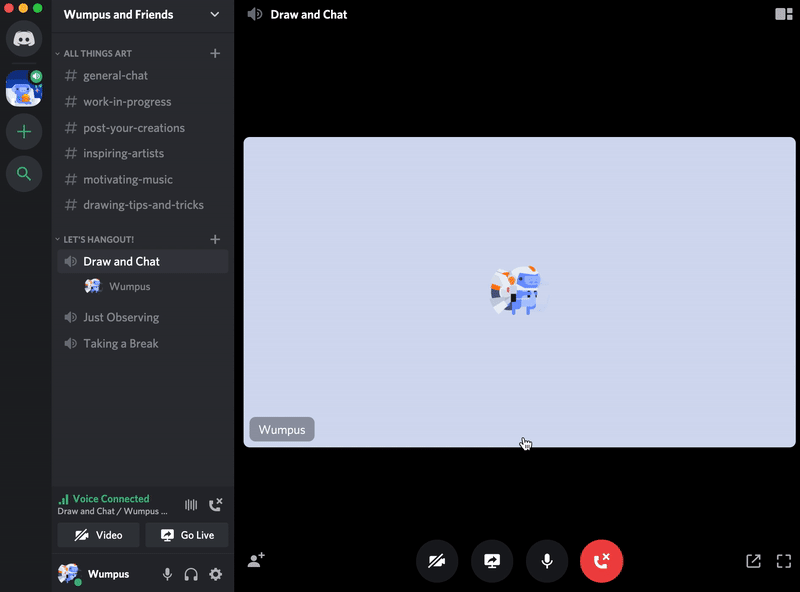Viewport: 800px width, 592px height.
Task: Open the invite friends icon
Action: [256, 561]
